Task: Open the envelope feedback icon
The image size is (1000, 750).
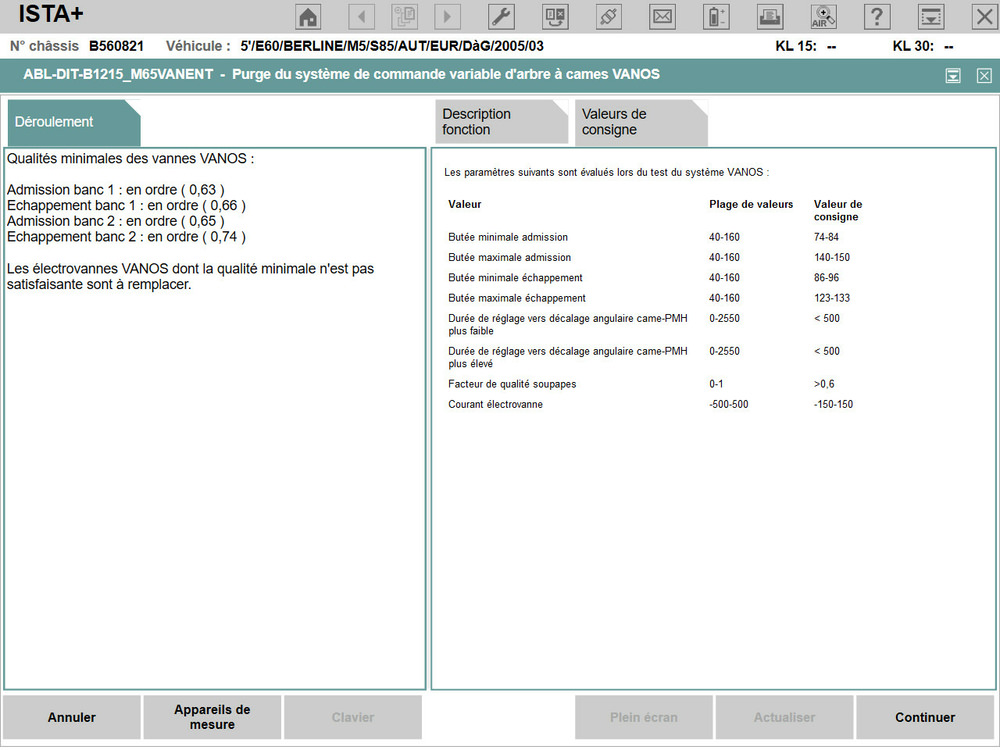Action: coord(662,17)
